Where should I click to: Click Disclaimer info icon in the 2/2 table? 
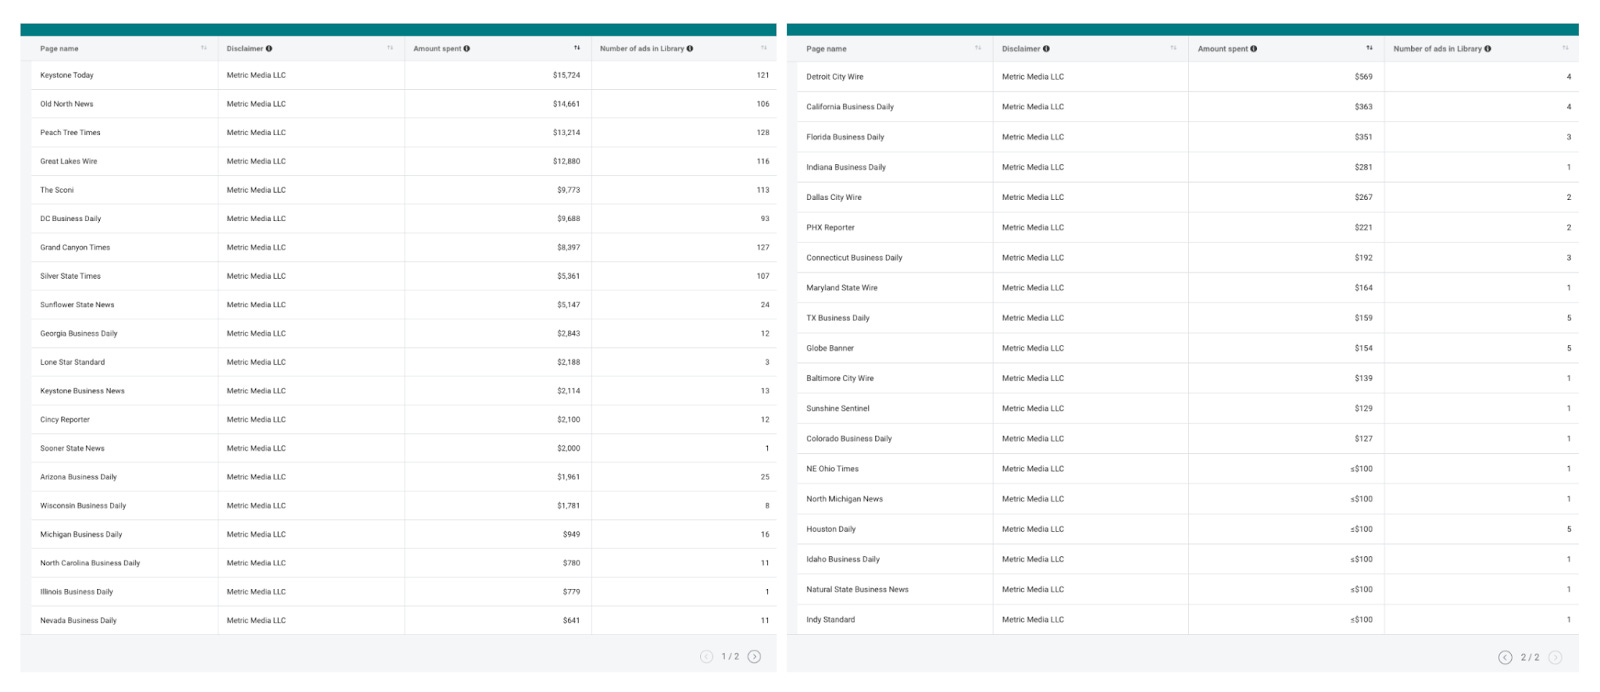(1047, 48)
